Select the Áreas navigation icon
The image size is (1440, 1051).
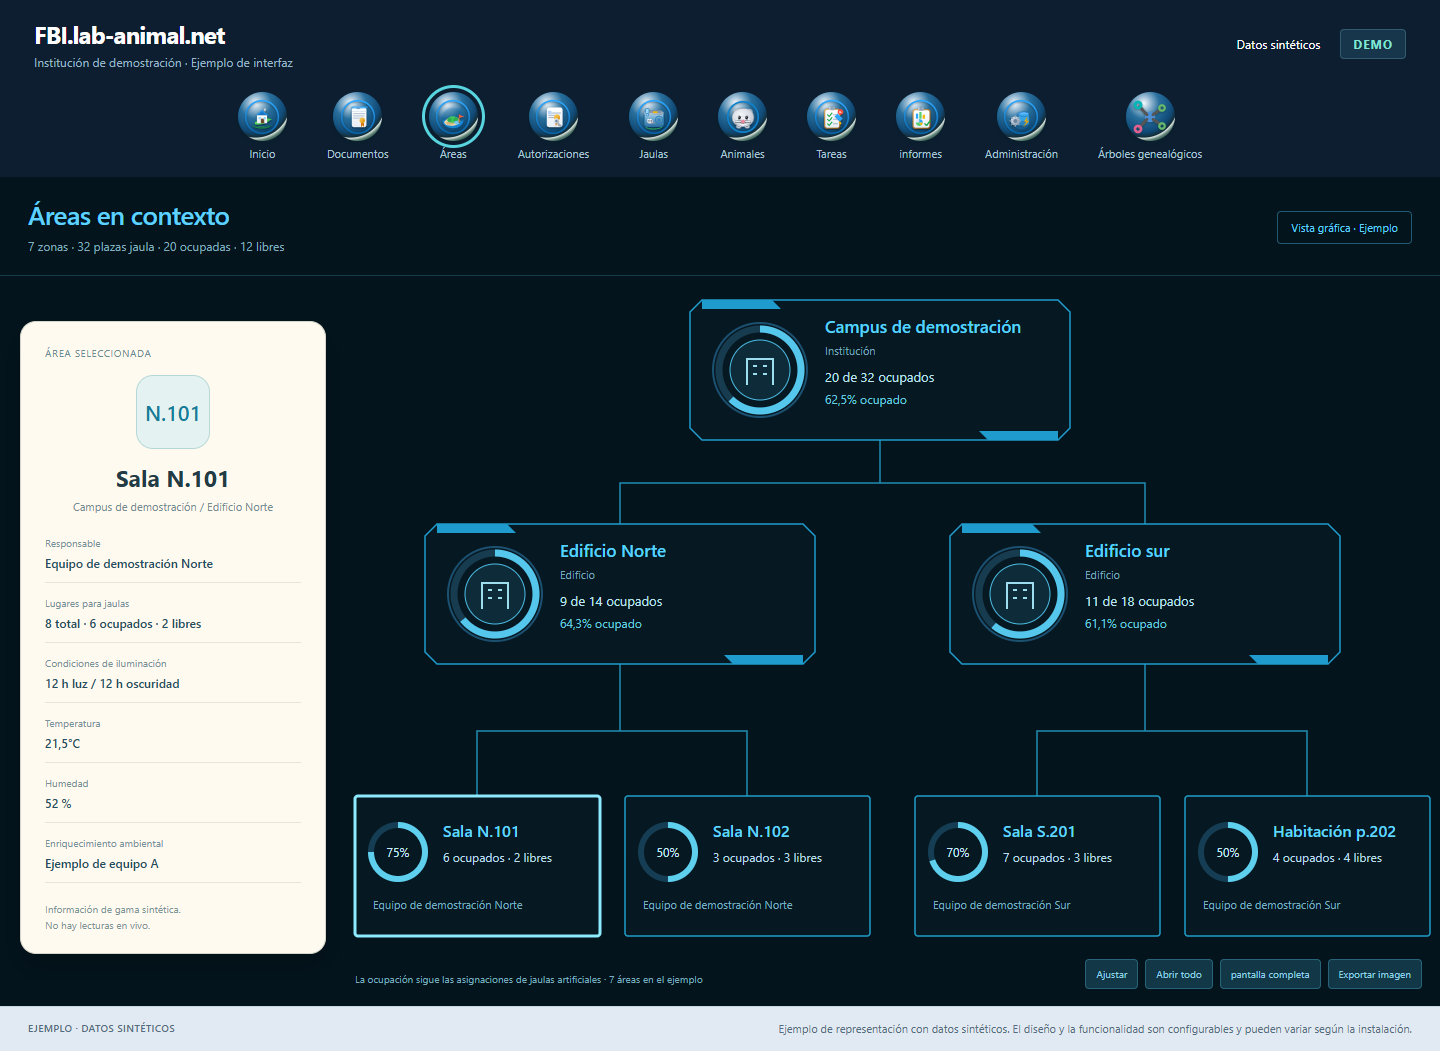(x=453, y=117)
